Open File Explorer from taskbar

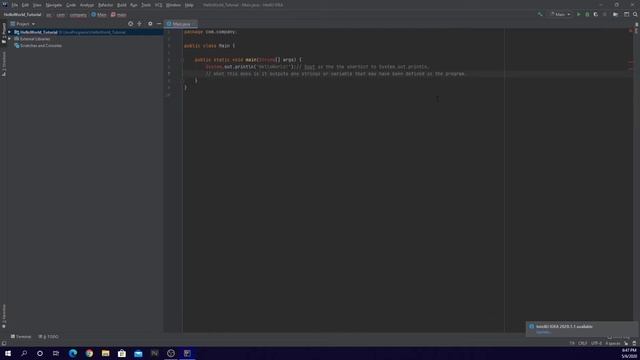[106, 353]
